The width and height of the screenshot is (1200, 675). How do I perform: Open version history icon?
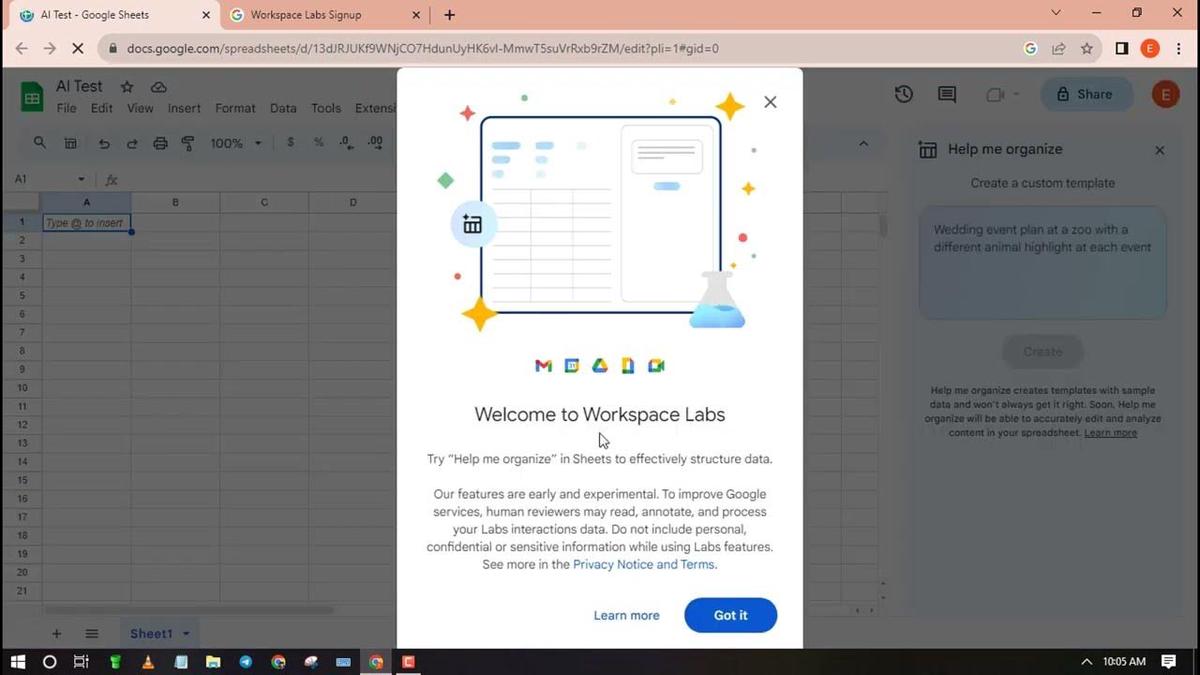click(903, 93)
